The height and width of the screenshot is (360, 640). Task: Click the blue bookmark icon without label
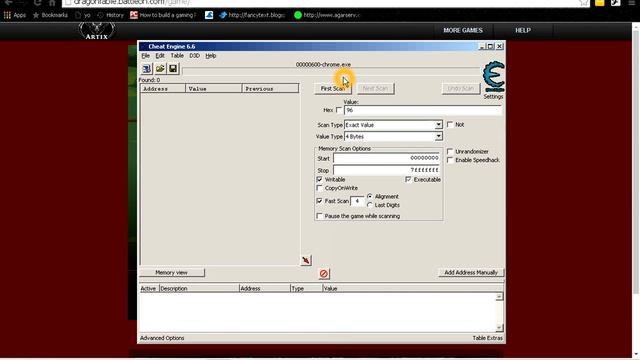pyautogui.click(x=209, y=15)
